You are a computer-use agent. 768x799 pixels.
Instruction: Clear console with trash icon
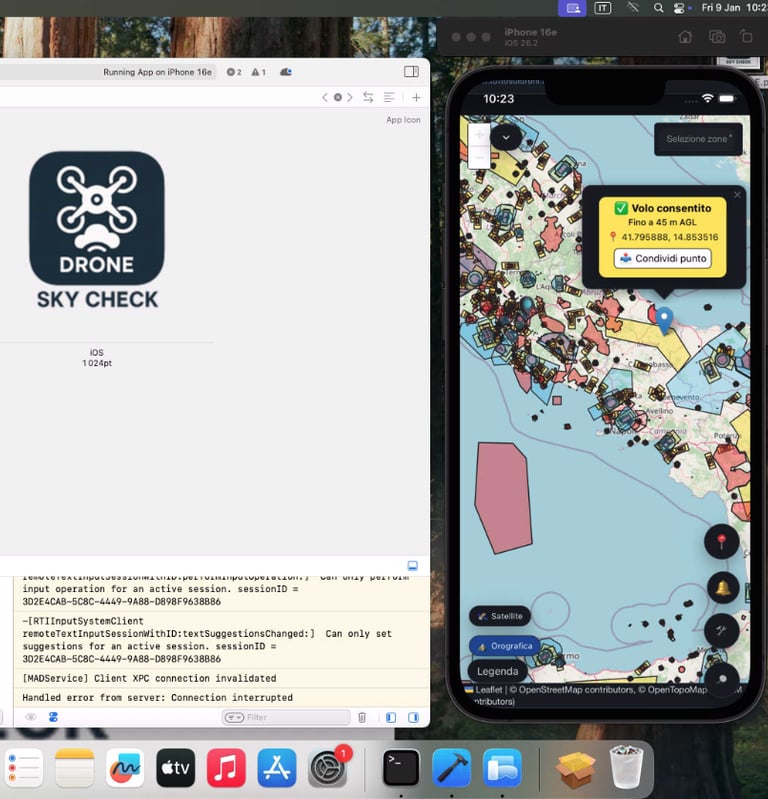[362, 717]
